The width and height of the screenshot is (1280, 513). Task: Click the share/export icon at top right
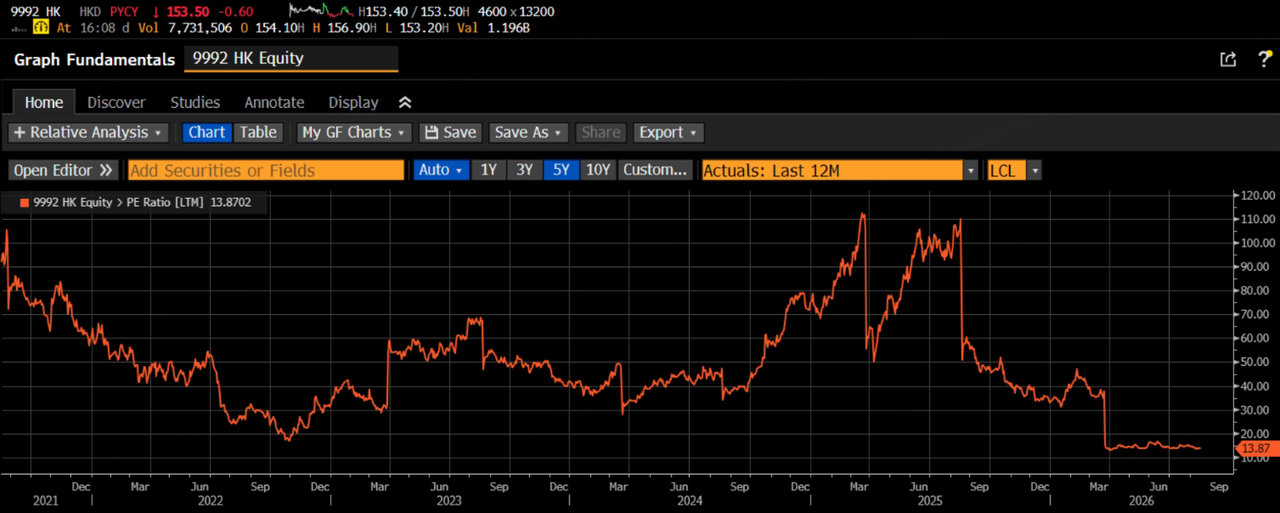click(x=1228, y=59)
